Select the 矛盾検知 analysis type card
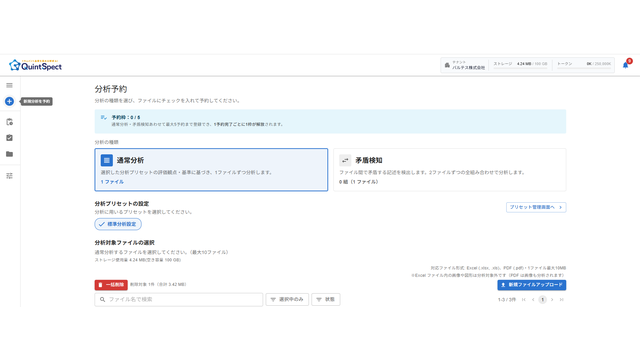The height and width of the screenshot is (360, 640). (449, 169)
